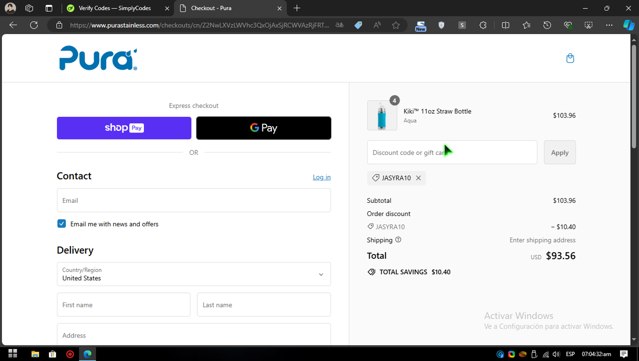This screenshot has width=639, height=361.
Task: Click the Pura logo
Action: 98,58
